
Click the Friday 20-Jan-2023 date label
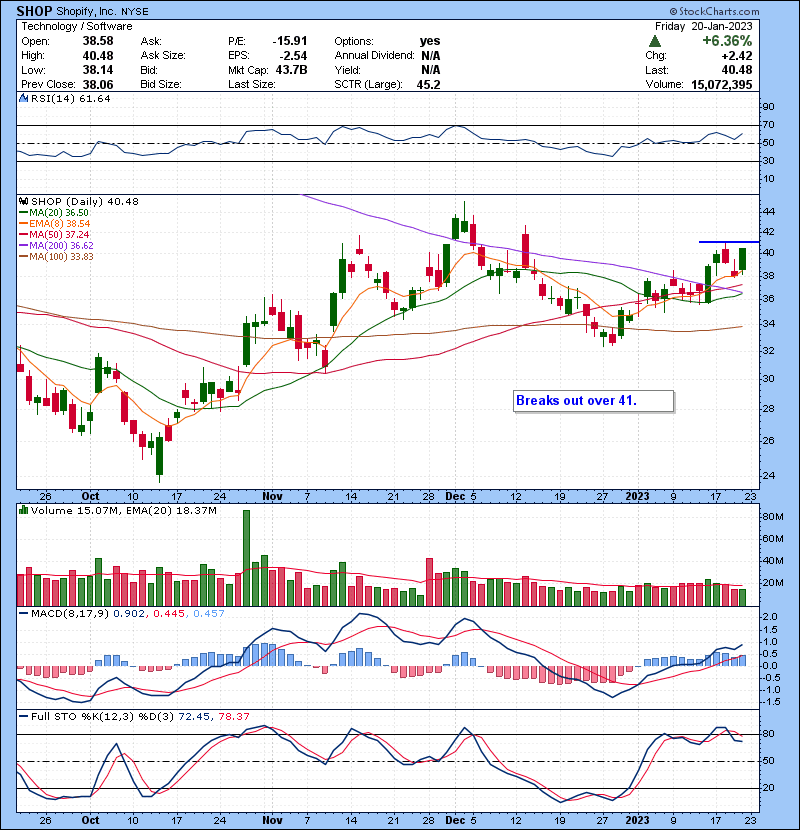tap(703, 26)
